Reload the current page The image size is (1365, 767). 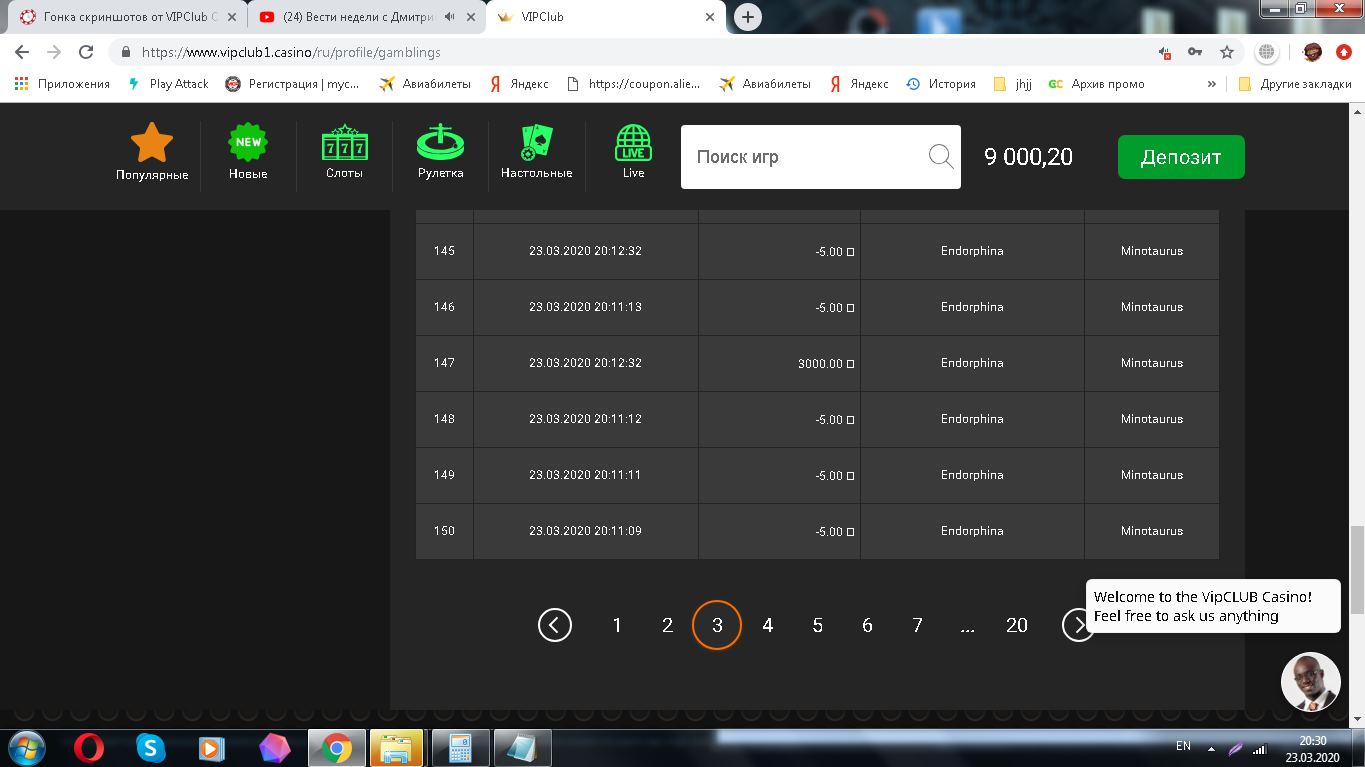tap(86, 52)
